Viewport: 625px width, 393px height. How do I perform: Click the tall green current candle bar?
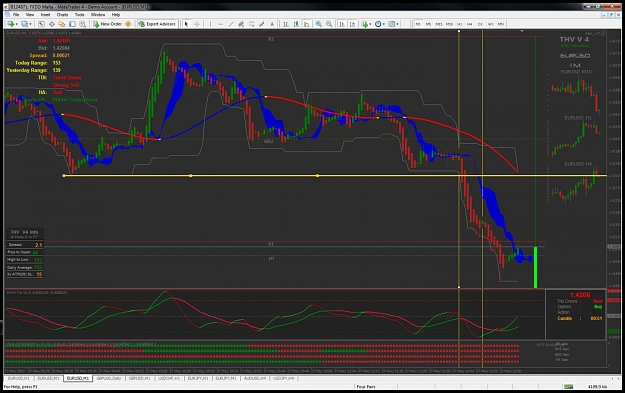click(x=535, y=267)
